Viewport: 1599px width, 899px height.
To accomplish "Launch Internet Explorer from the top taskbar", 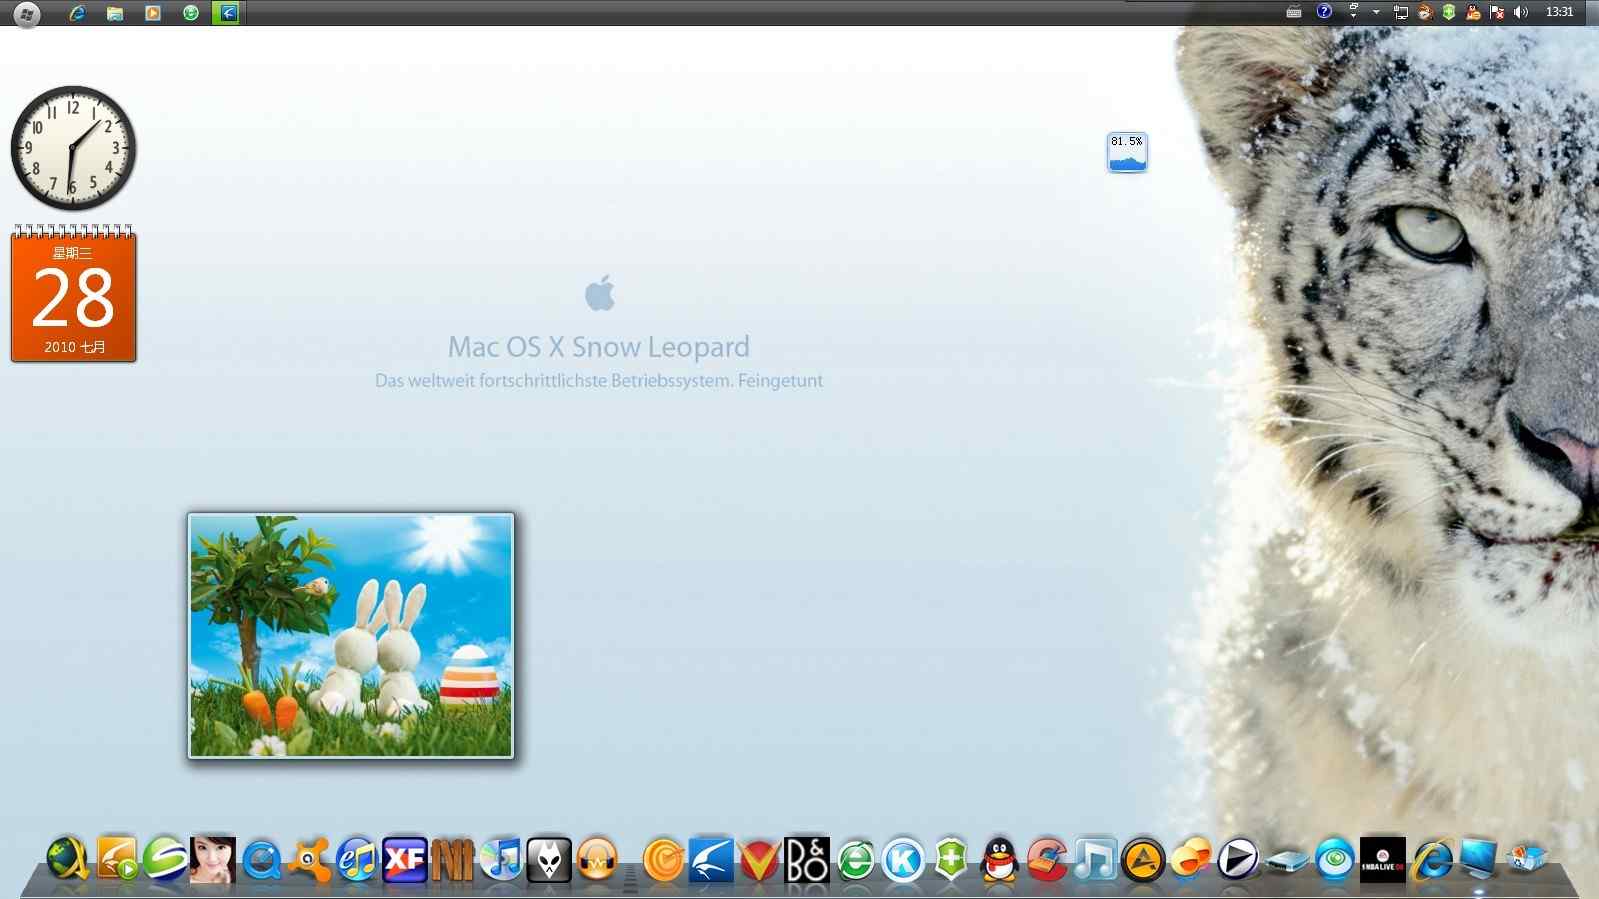I will coord(77,13).
